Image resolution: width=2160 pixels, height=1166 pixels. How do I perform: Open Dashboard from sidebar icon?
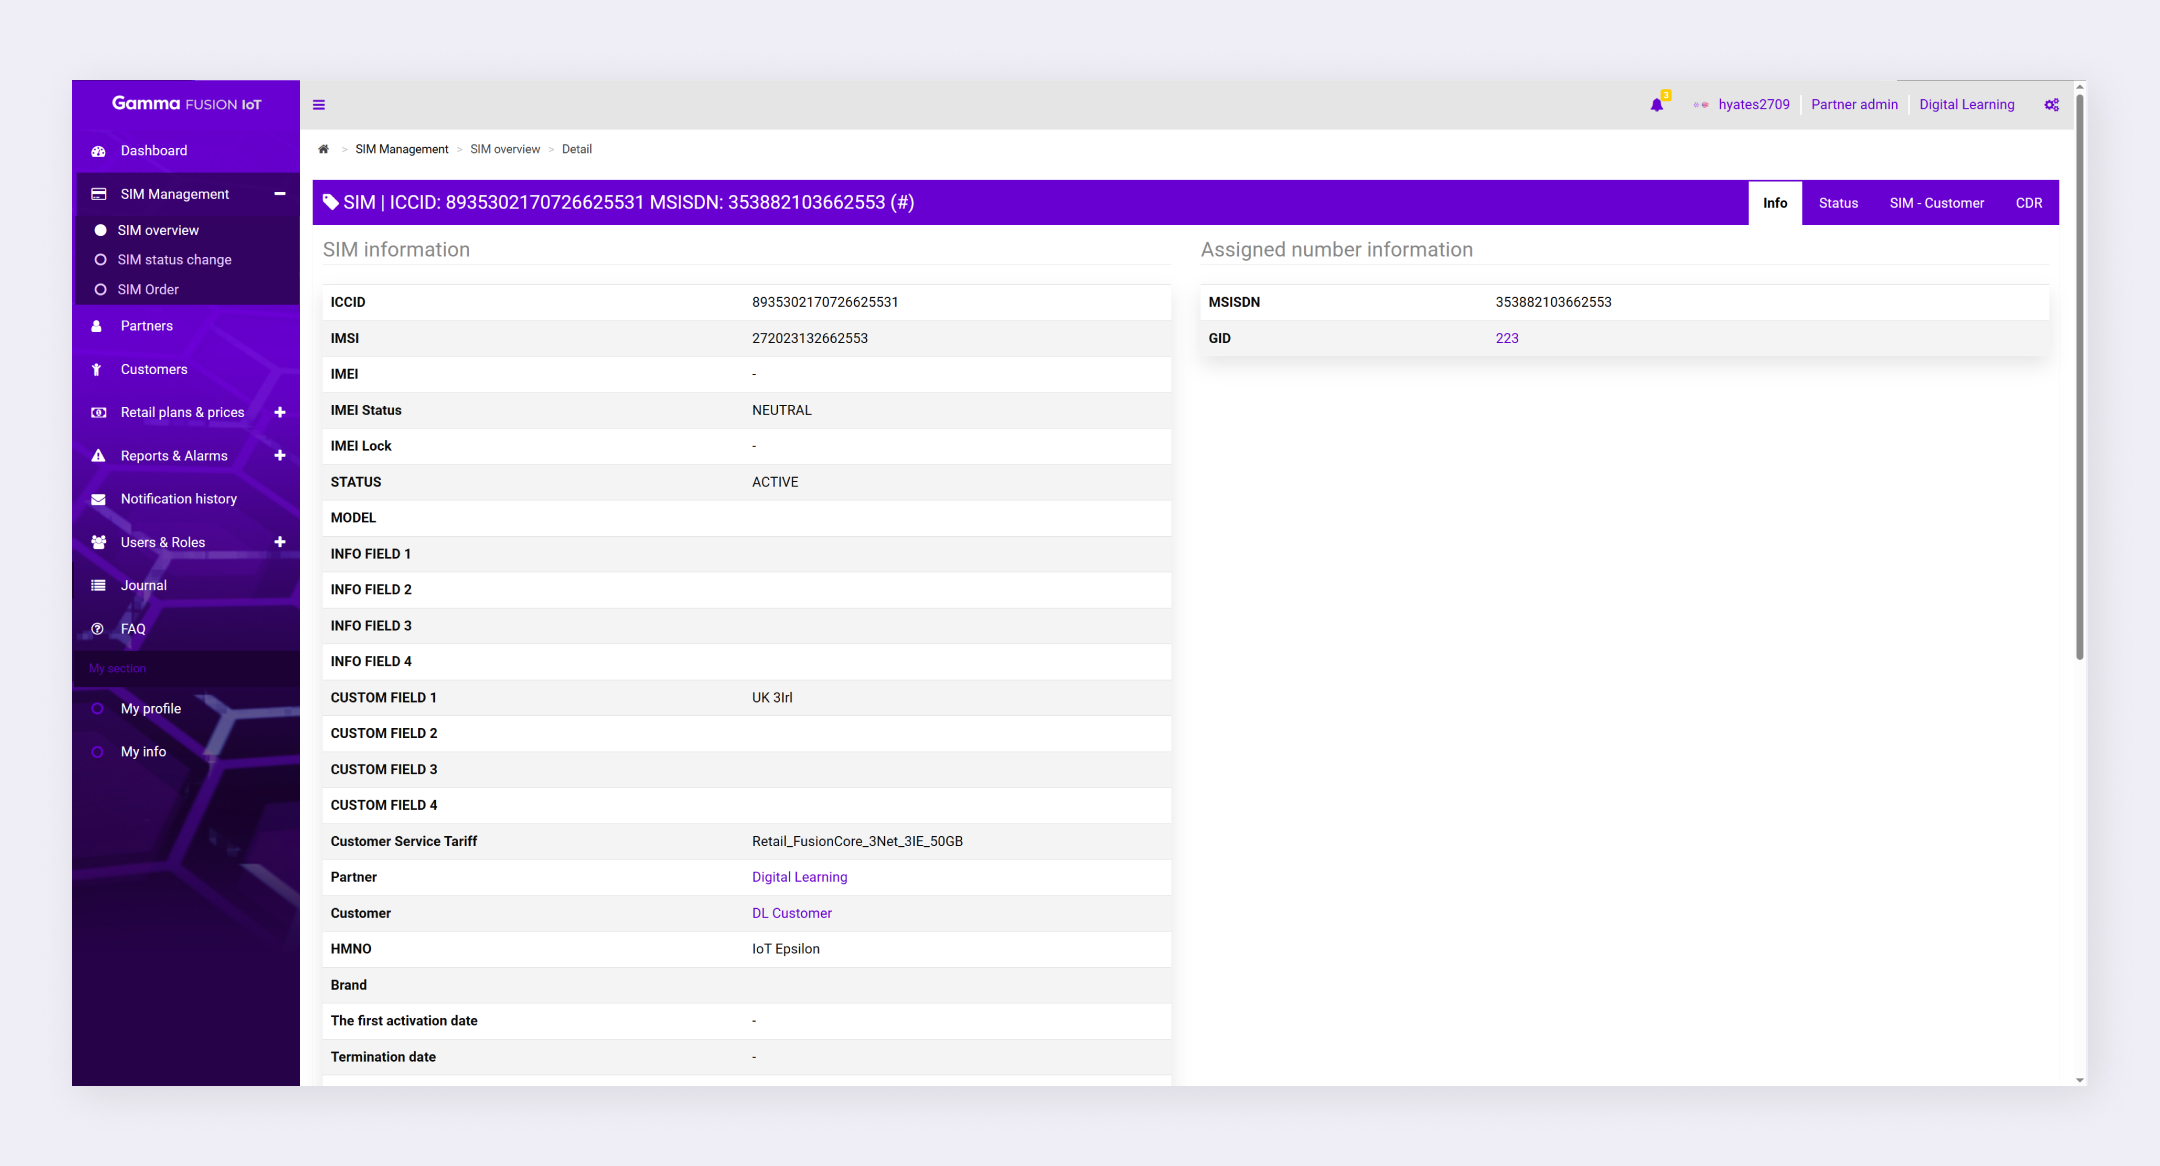99,151
